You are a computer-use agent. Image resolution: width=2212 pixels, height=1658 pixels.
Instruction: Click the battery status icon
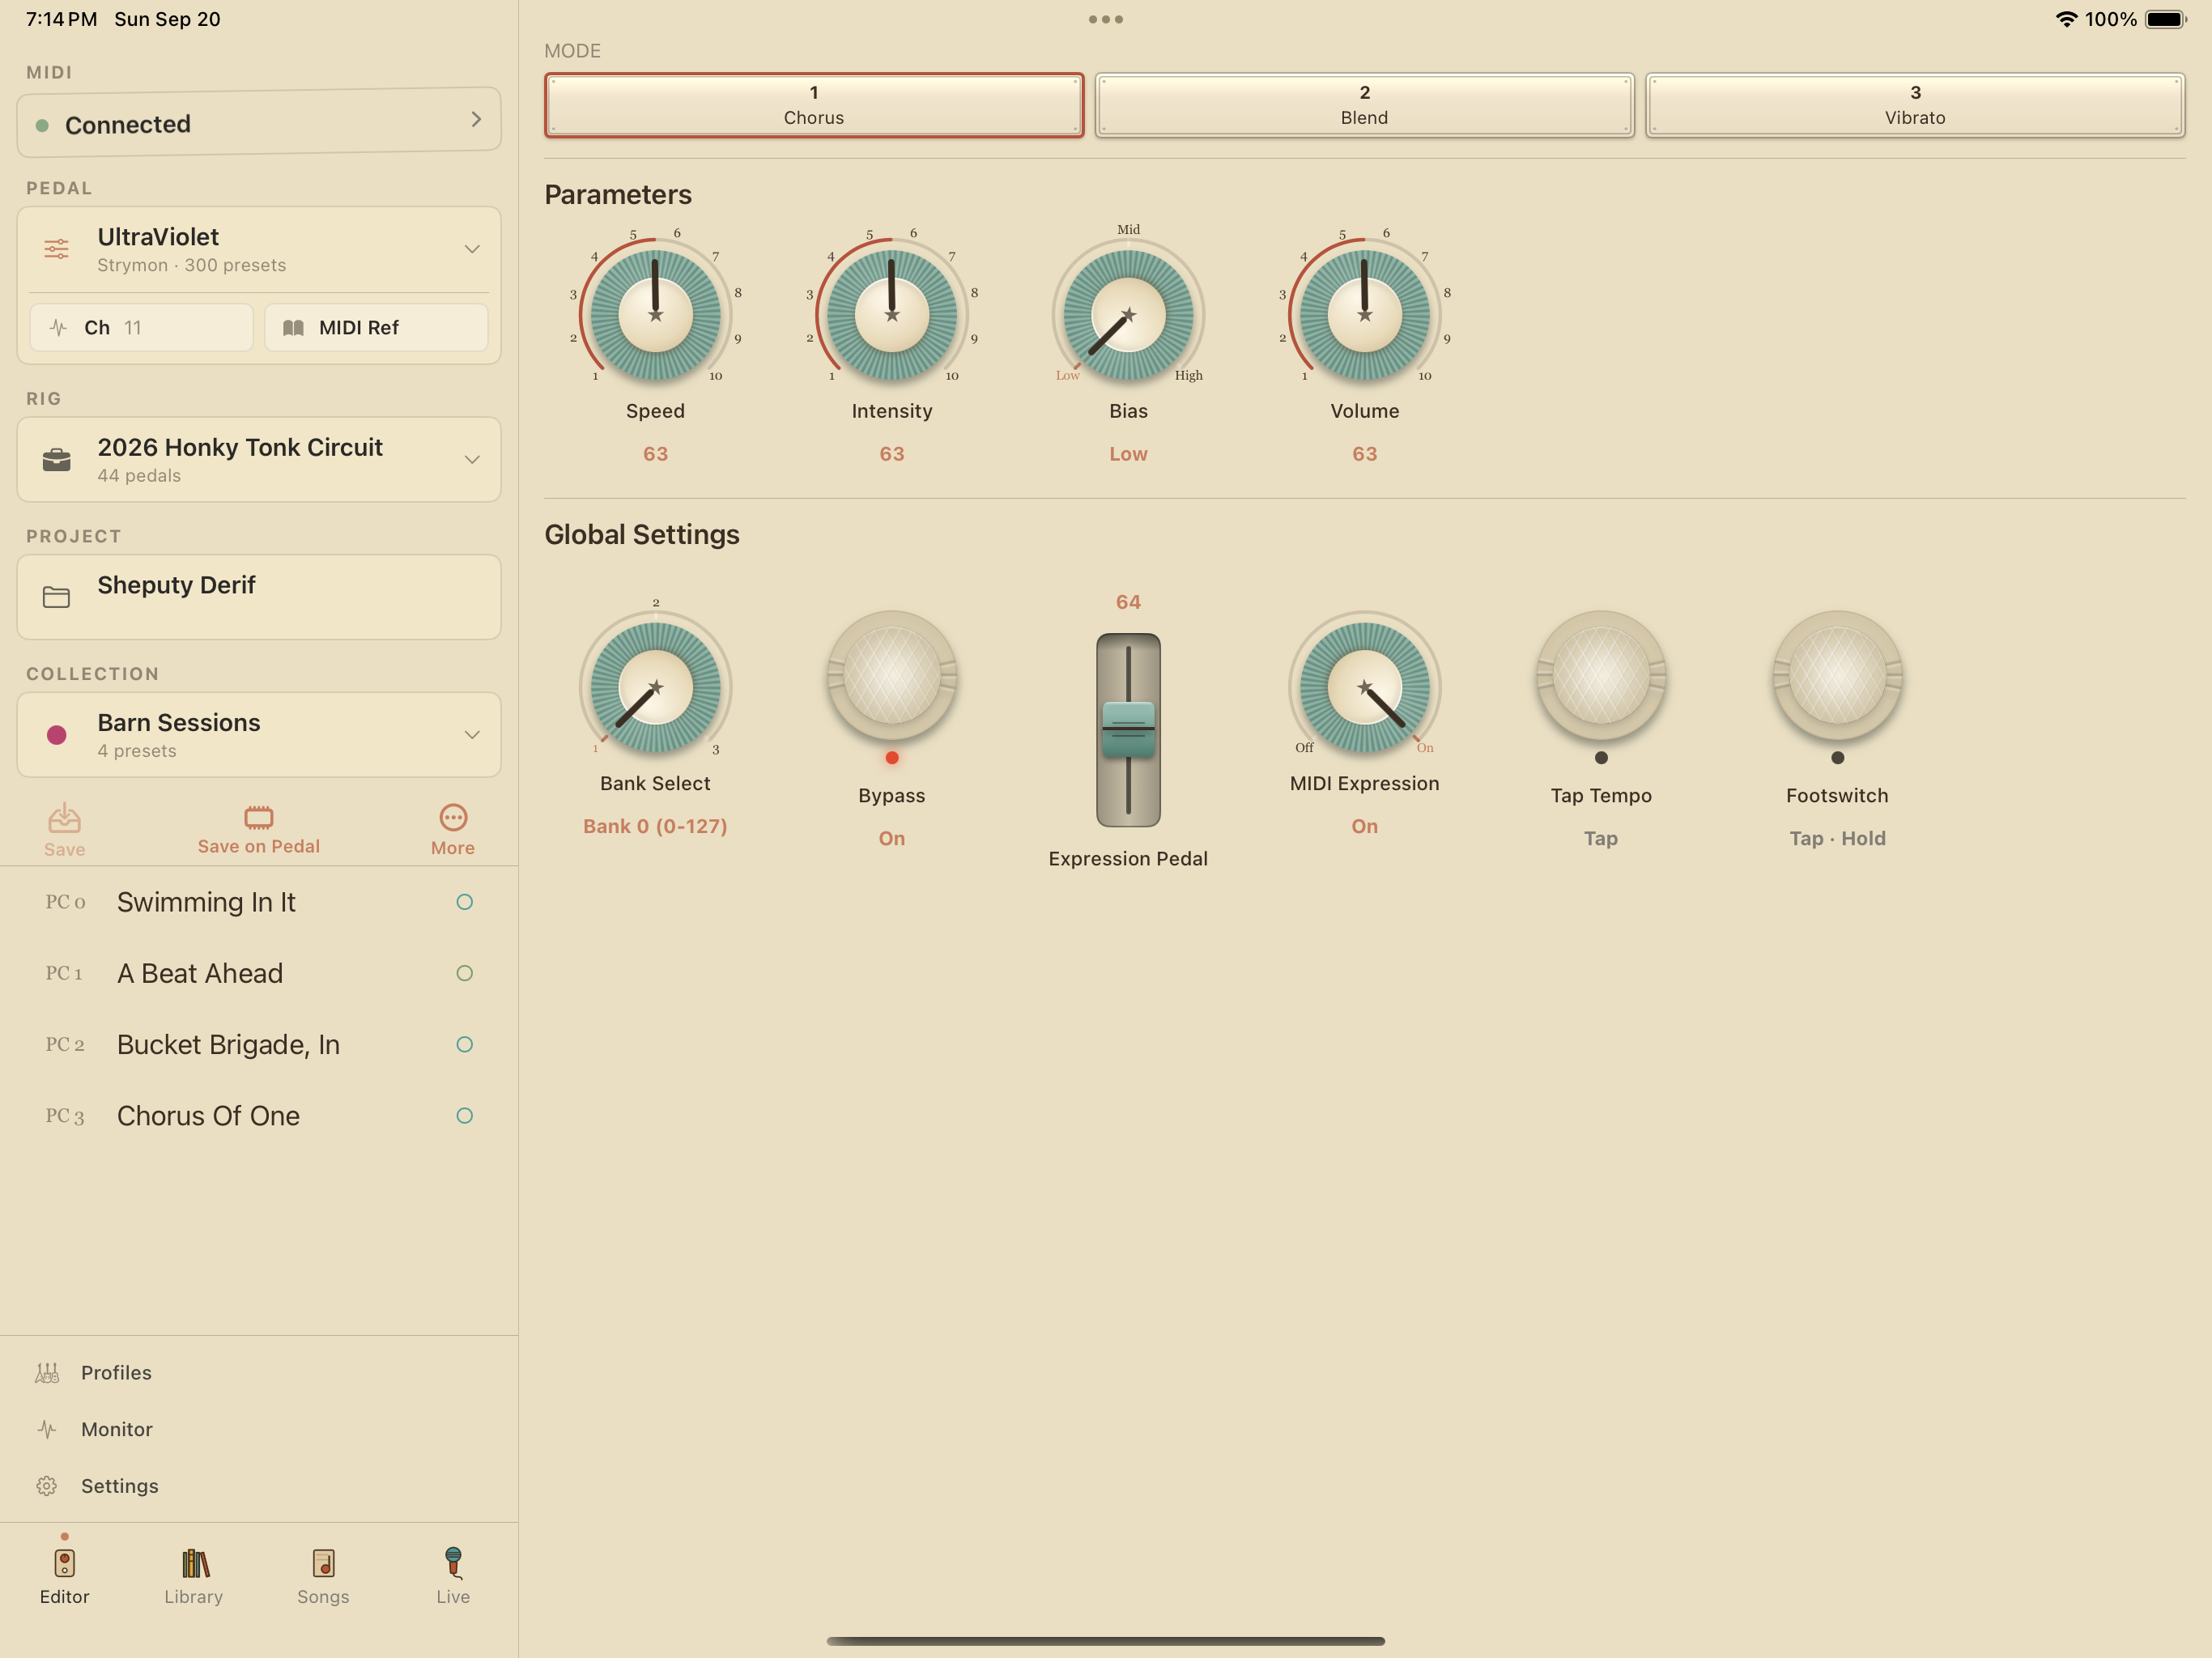(2165, 19)
